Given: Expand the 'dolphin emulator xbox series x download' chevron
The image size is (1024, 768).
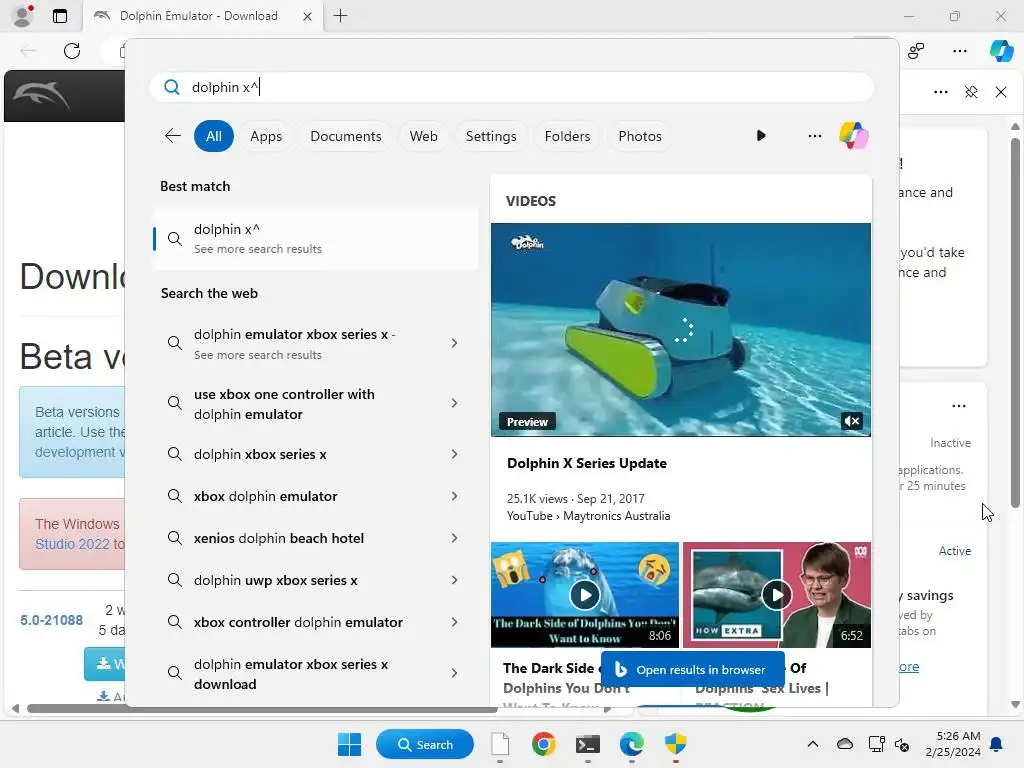Looking at the screenshot, I should (x=455, y=673).
